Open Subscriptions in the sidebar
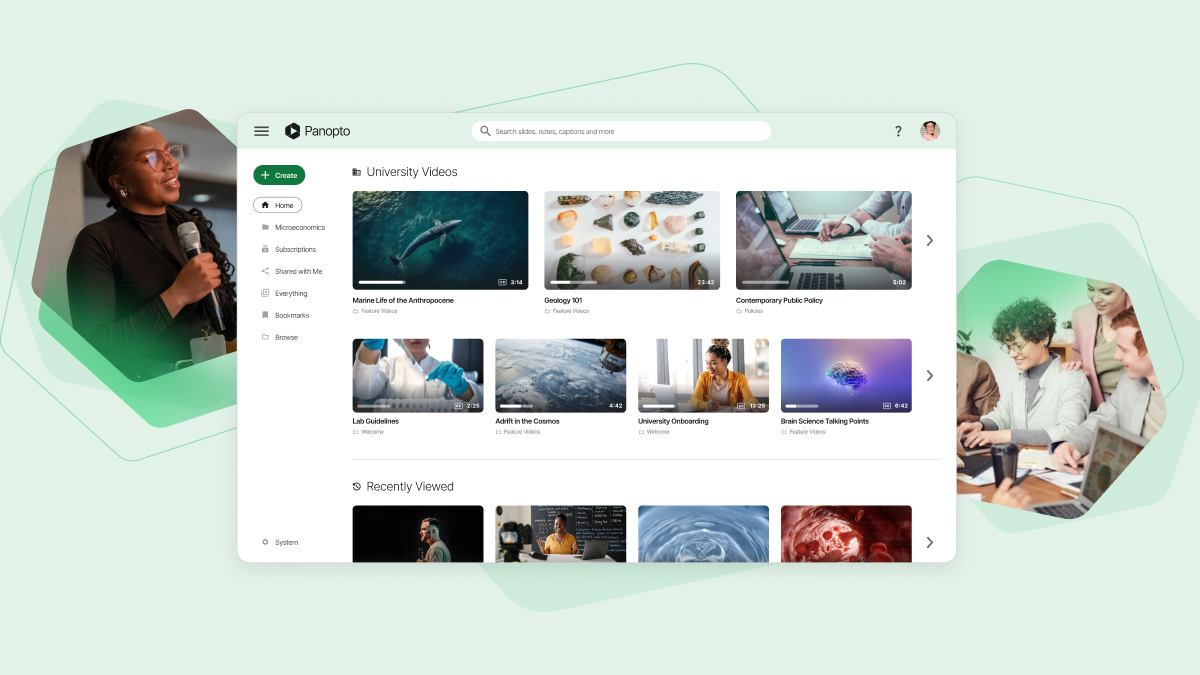The height and width of the screenshot is (675, 1200). tap(295, 249)
